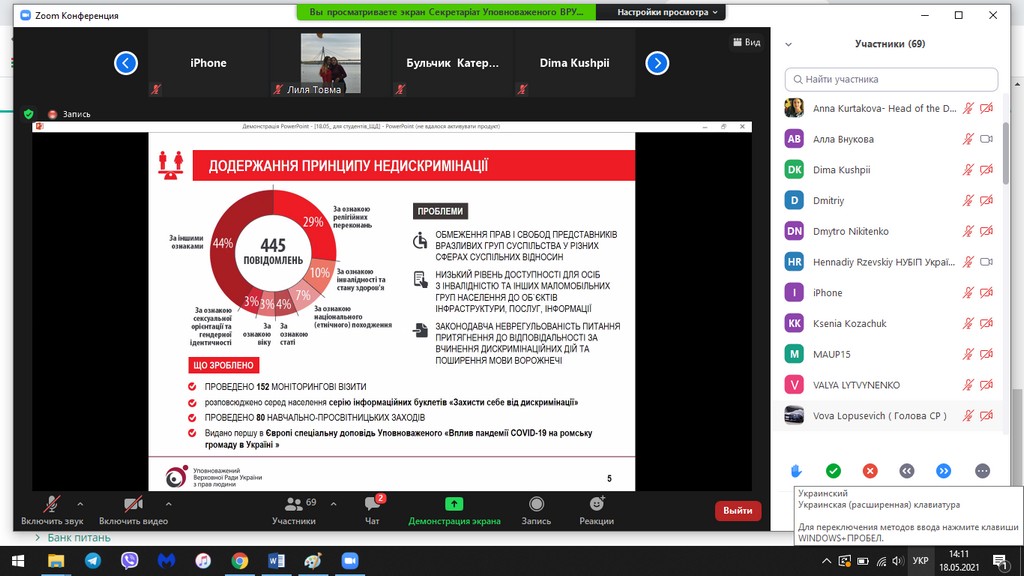1024x576 pixels.
Task: Click the Найти участника search field
Action: [x=891, y=79]
